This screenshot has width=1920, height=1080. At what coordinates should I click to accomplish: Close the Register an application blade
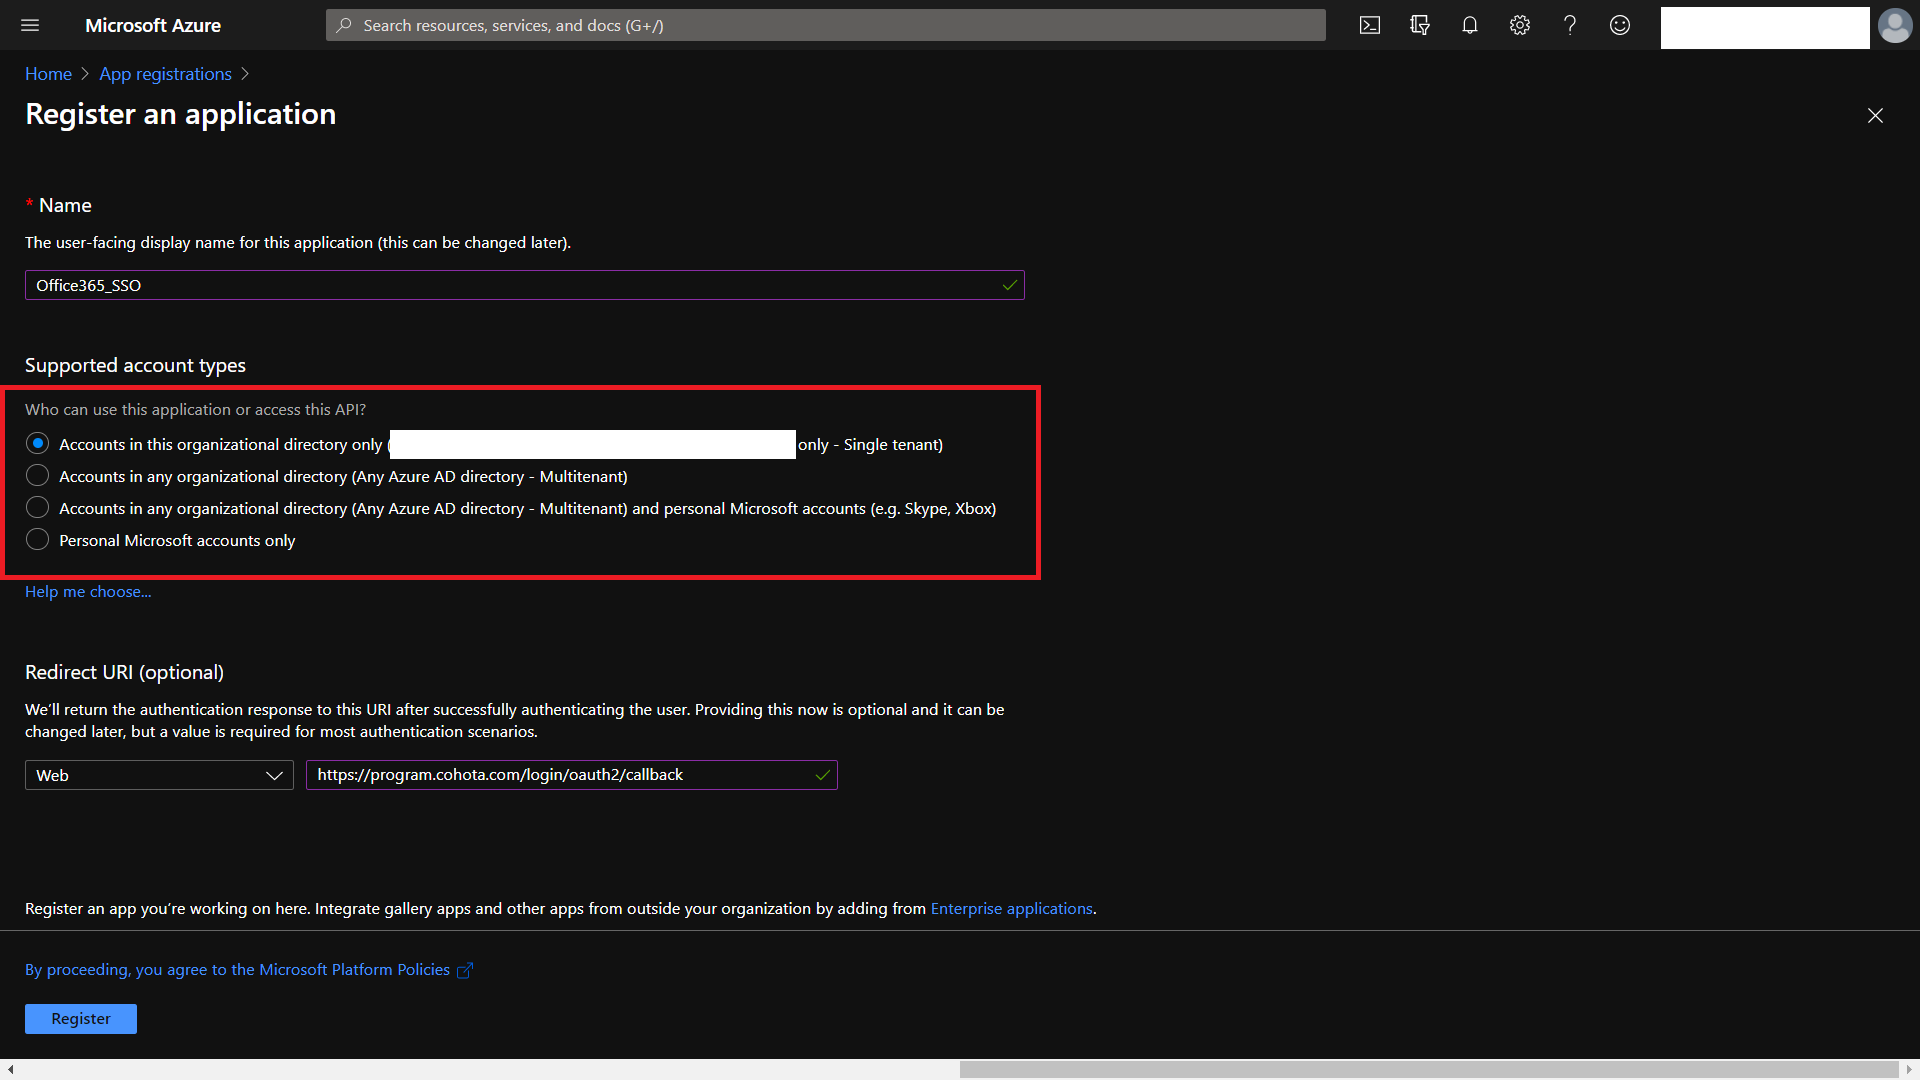1875,115
